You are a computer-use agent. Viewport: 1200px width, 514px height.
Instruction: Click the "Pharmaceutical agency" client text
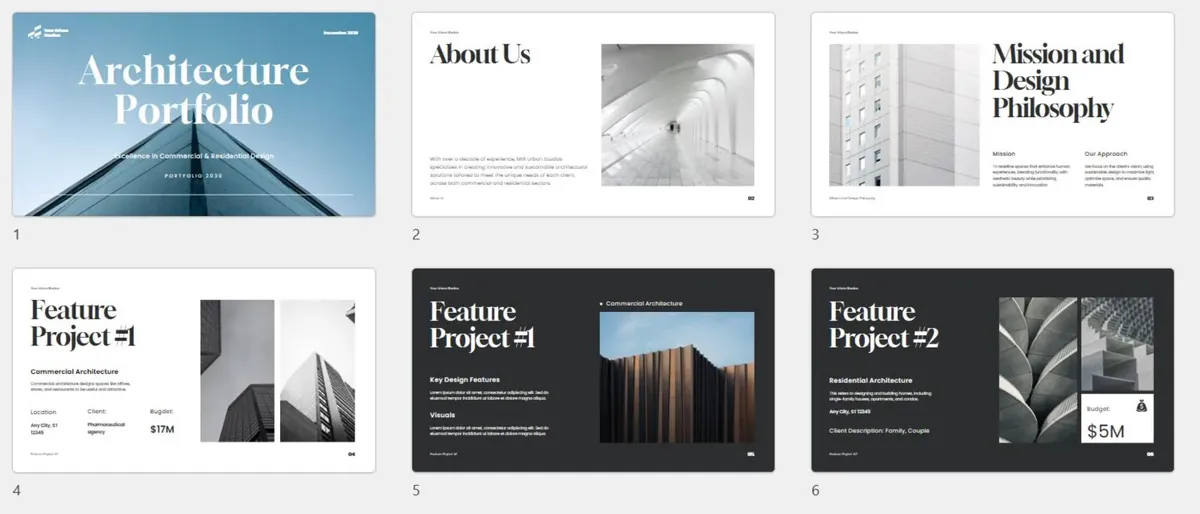[x=105, y=428]
